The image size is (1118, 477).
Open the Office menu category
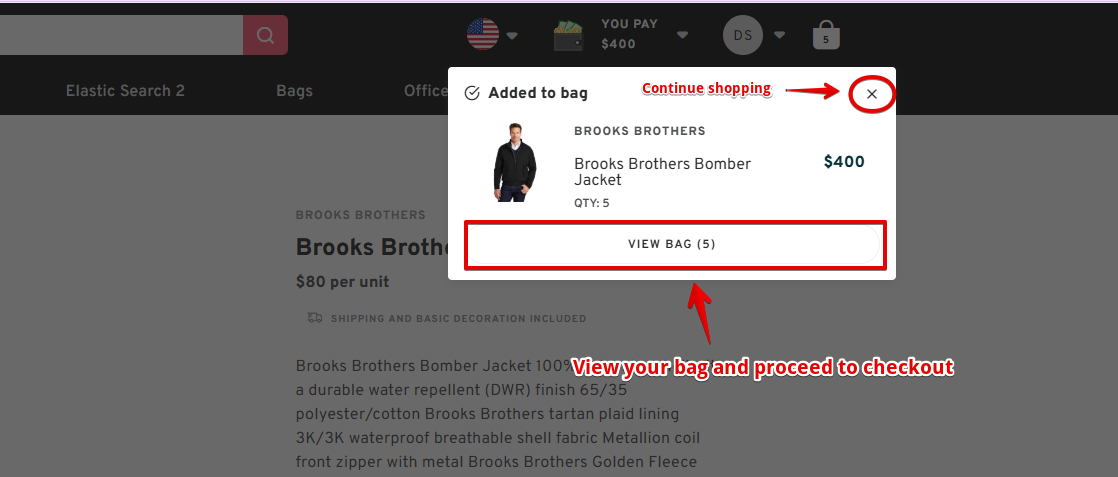coord(426,91)
